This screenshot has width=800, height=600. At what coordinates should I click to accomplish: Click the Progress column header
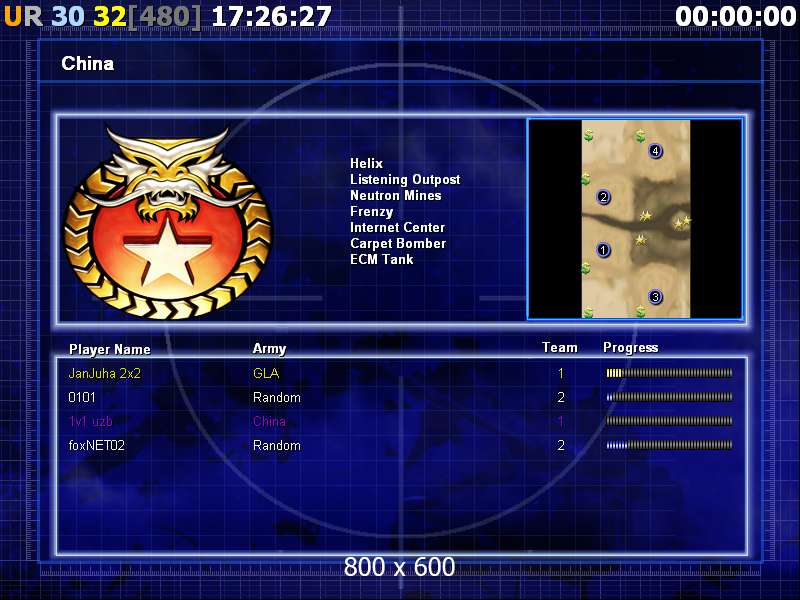click(631, 348)
